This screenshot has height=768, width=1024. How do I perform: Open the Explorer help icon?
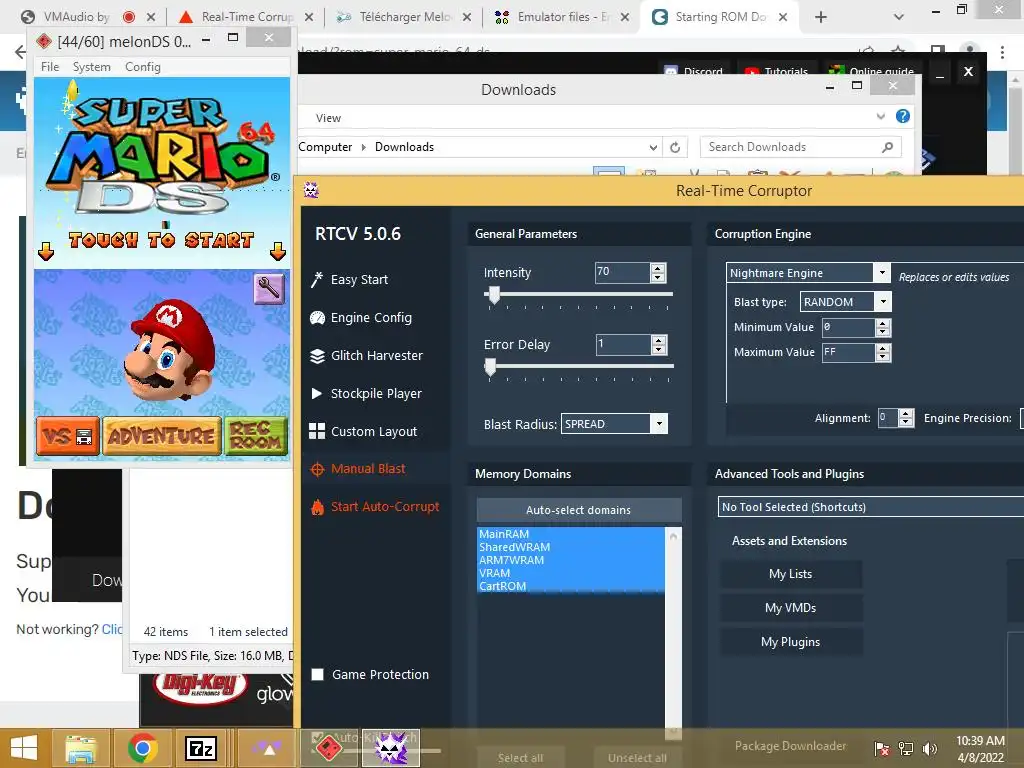(x=903, y=116)
